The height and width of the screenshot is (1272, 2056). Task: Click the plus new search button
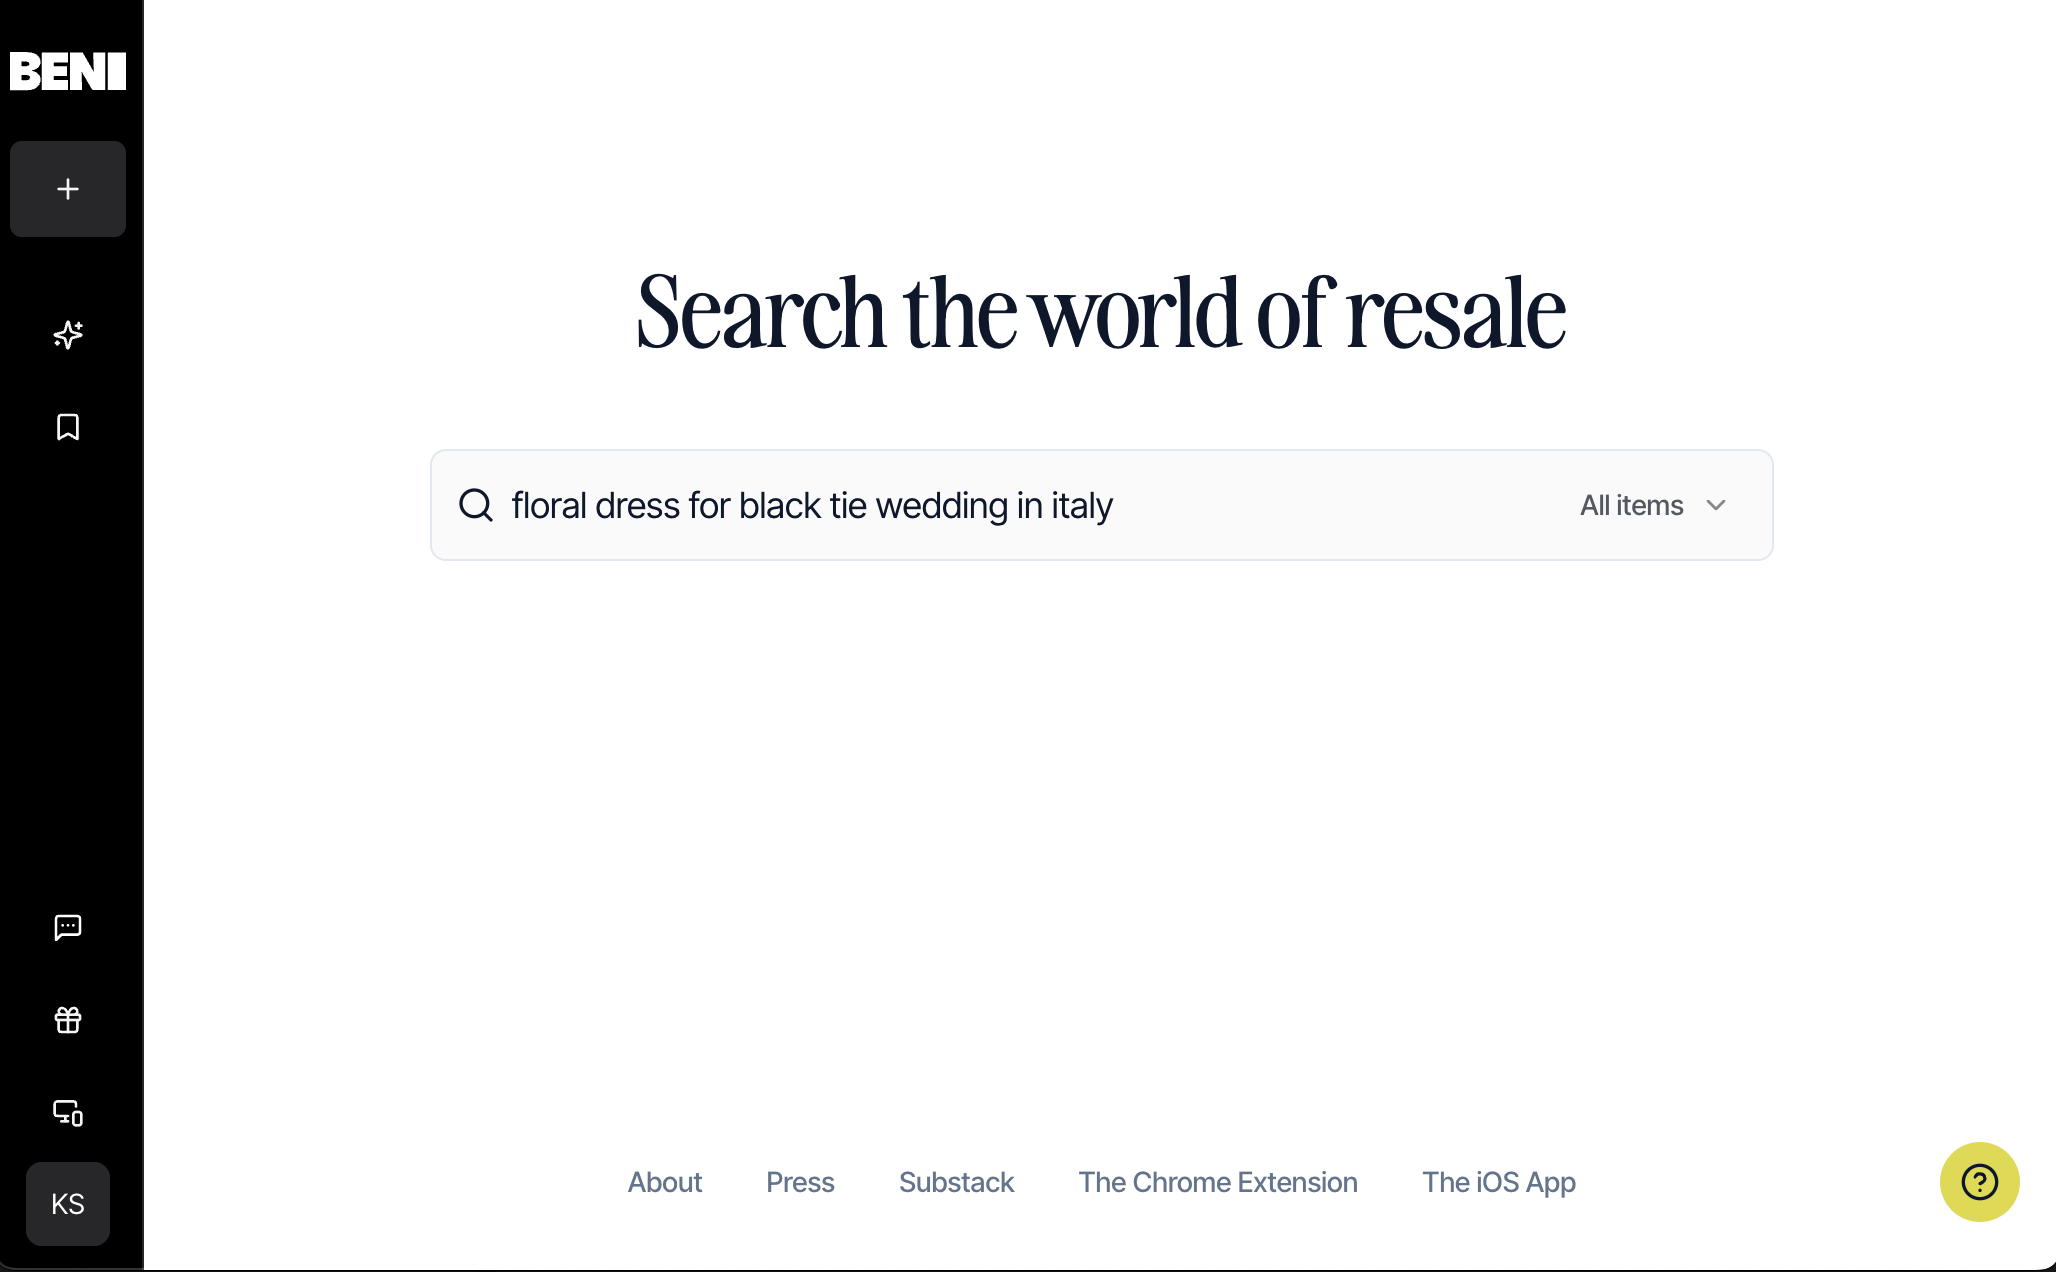coord(68,189)
